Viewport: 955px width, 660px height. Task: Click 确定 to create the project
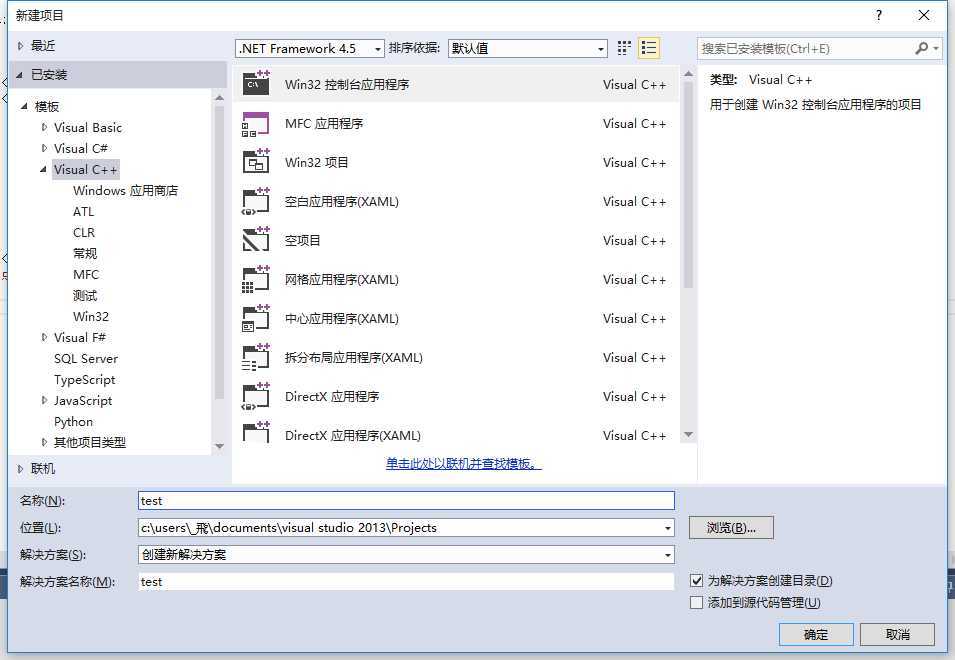[x=816, y=634]
